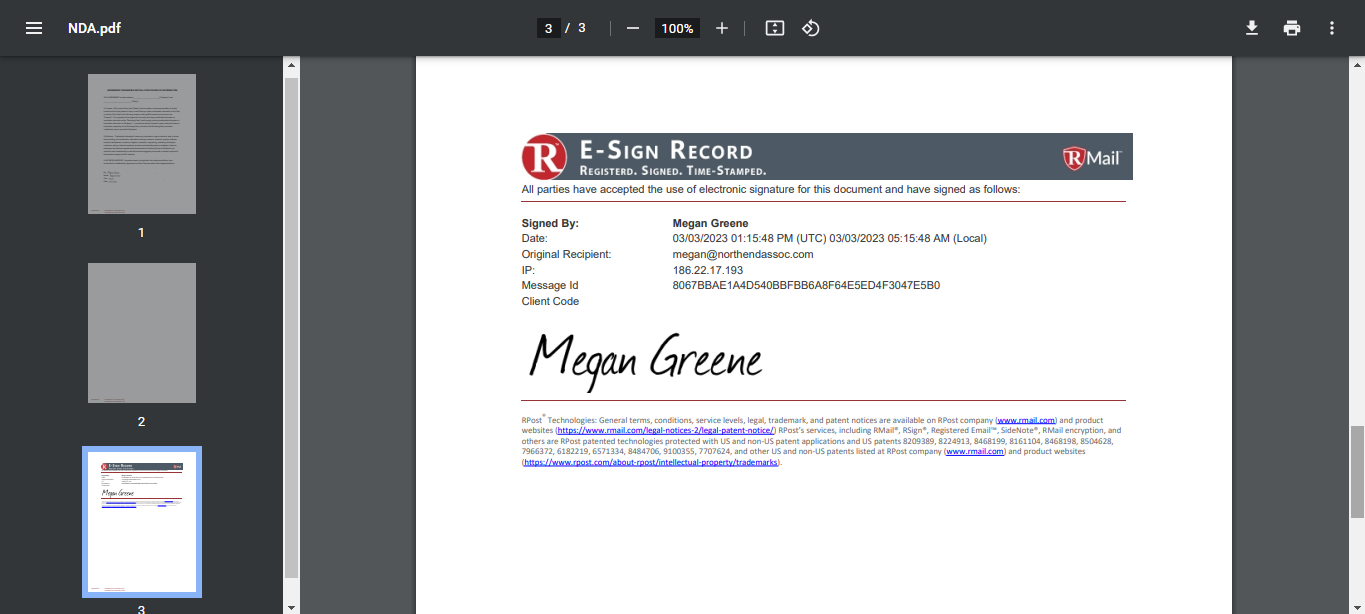The height and width of the screenshot is (614, 1365).
Task: Click the IP address 186.22.17.193
Action: (x=708, y=270)
